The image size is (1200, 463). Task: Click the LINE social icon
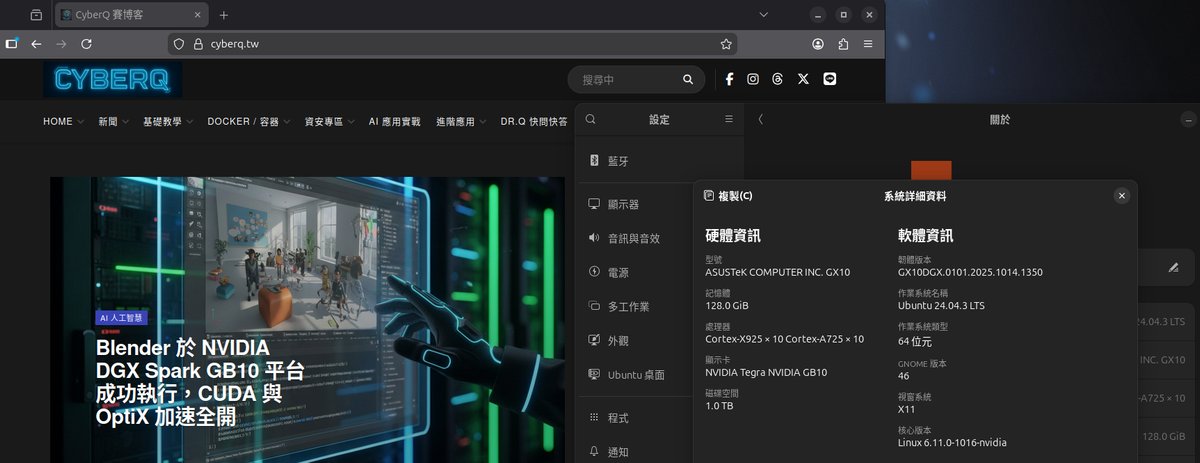[x=829, y=79]
